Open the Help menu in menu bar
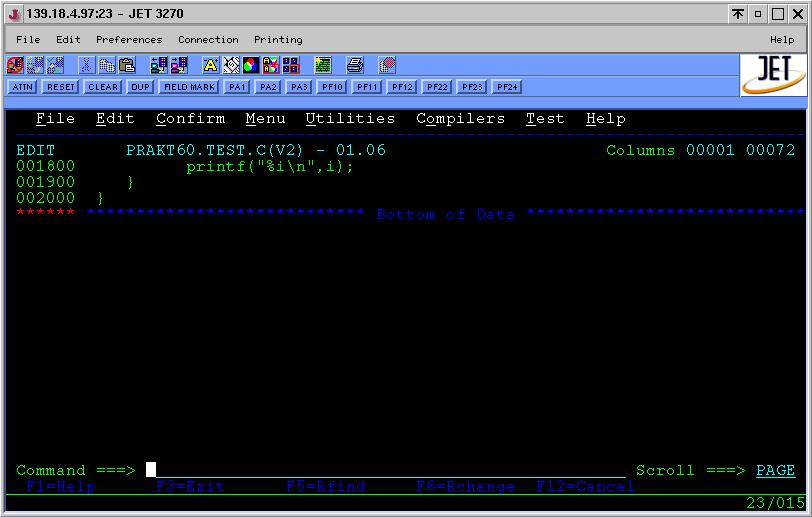This screenshot has width=812, height=517. coord(782,40)
